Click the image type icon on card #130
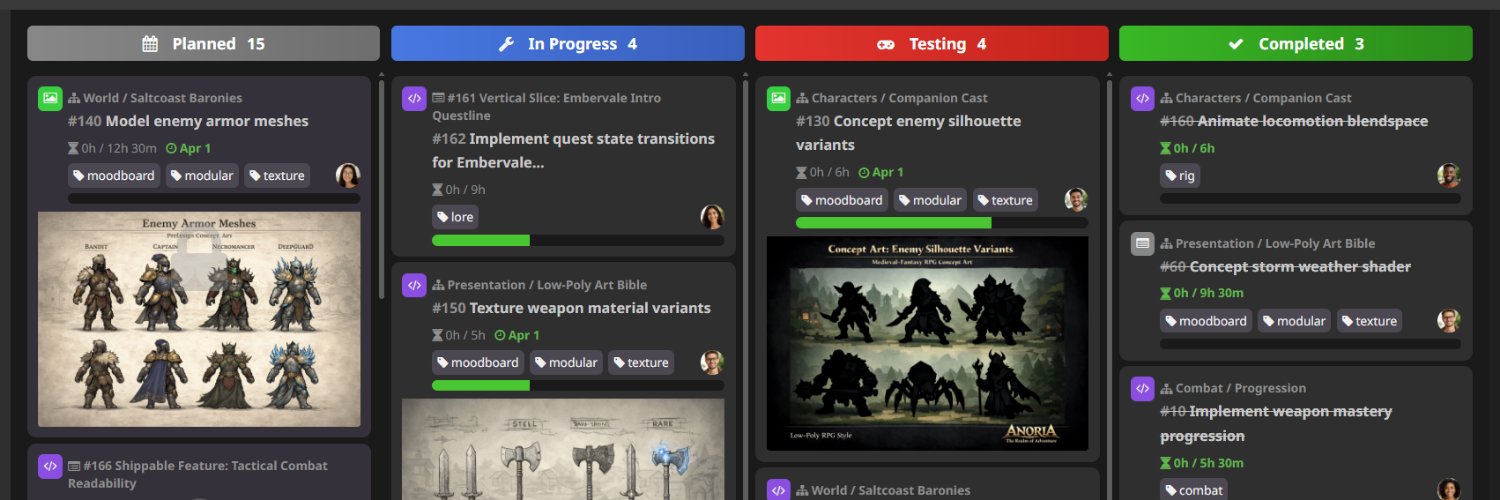This screenshot has width=1500, height=500. click(x=778, y=99)
